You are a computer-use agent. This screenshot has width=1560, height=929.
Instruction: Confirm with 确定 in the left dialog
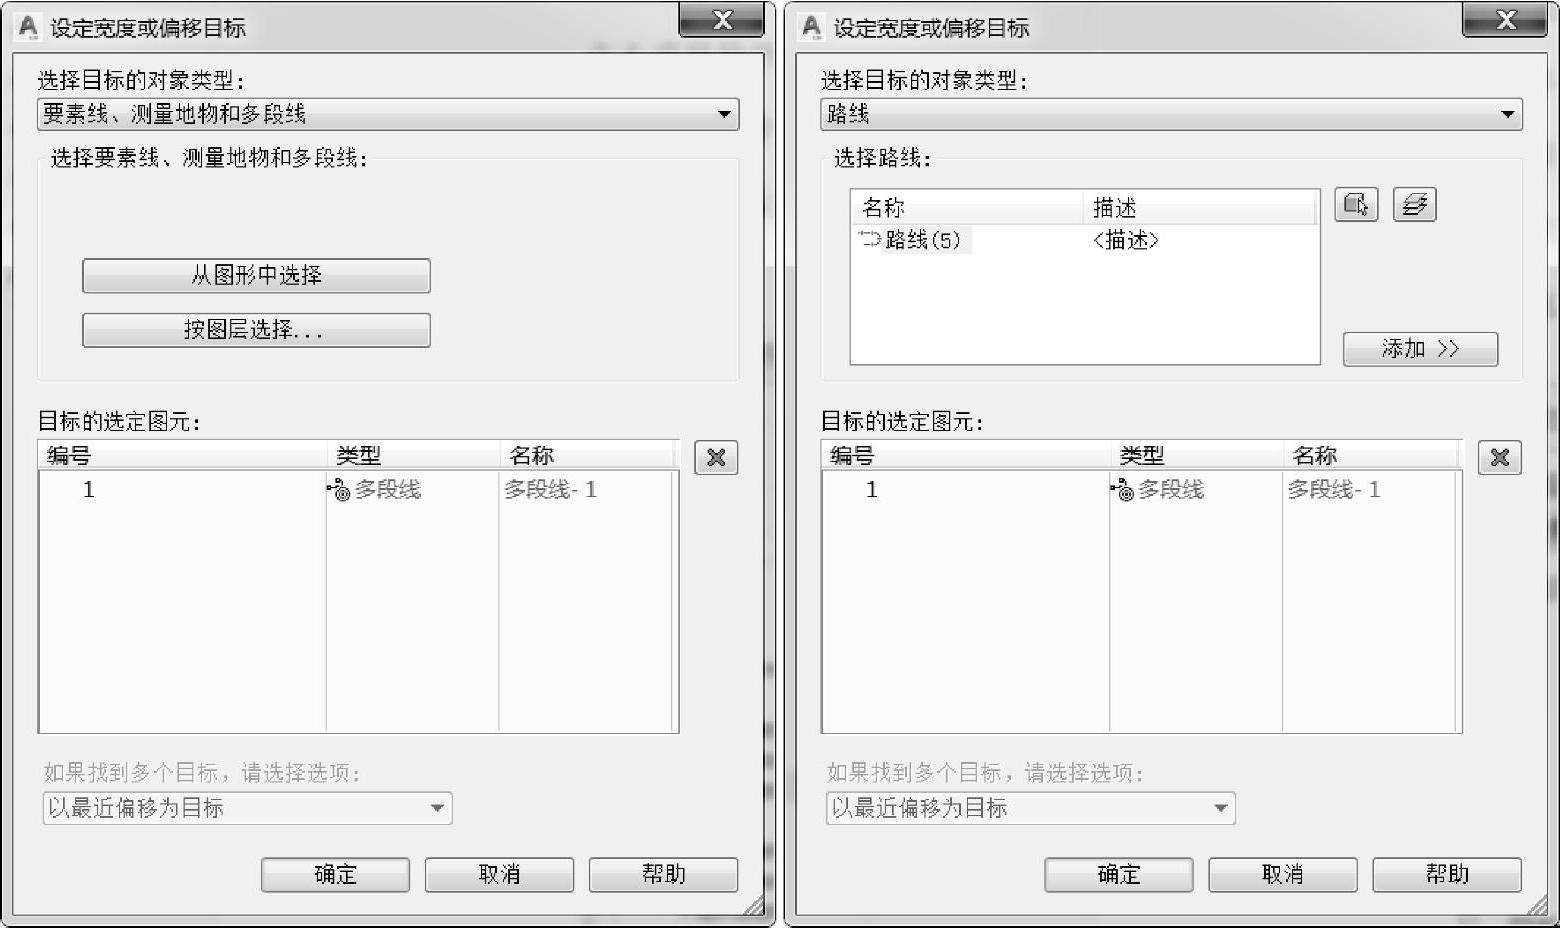click(335, 875)
